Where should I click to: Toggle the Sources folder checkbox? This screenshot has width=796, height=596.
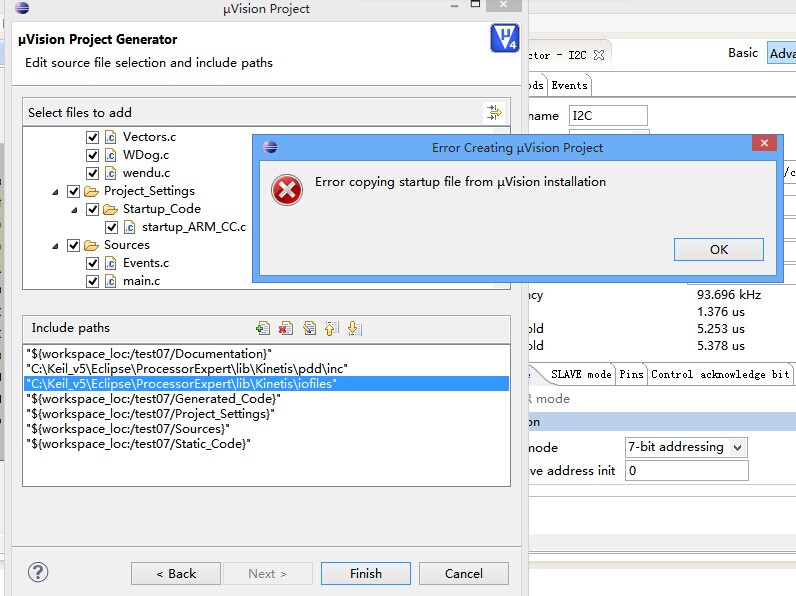[74, 245]
